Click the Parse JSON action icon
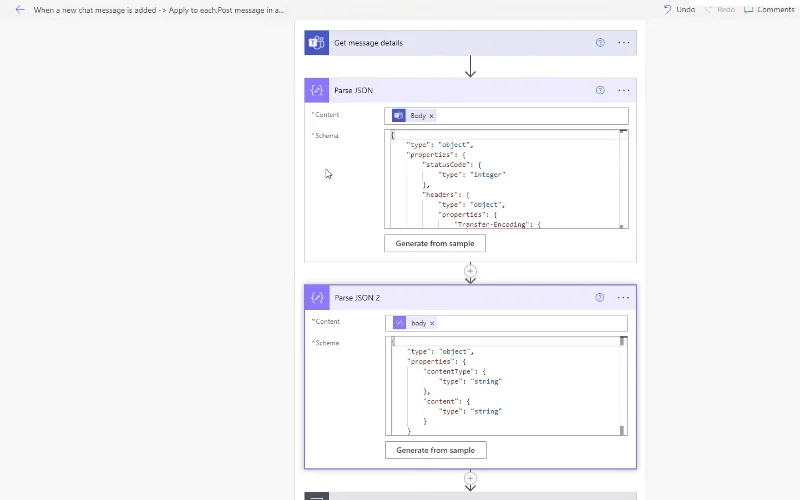 [316, 90]
